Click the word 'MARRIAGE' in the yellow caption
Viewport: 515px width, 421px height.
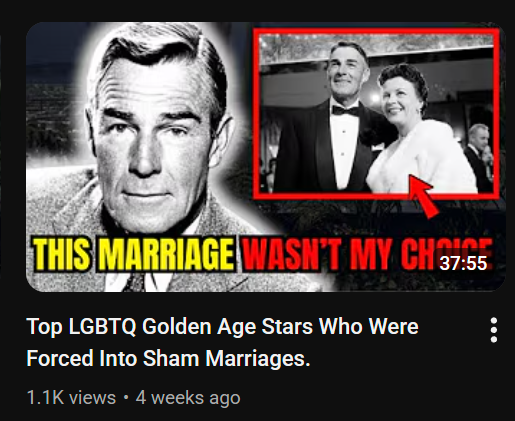click(166, 254)
